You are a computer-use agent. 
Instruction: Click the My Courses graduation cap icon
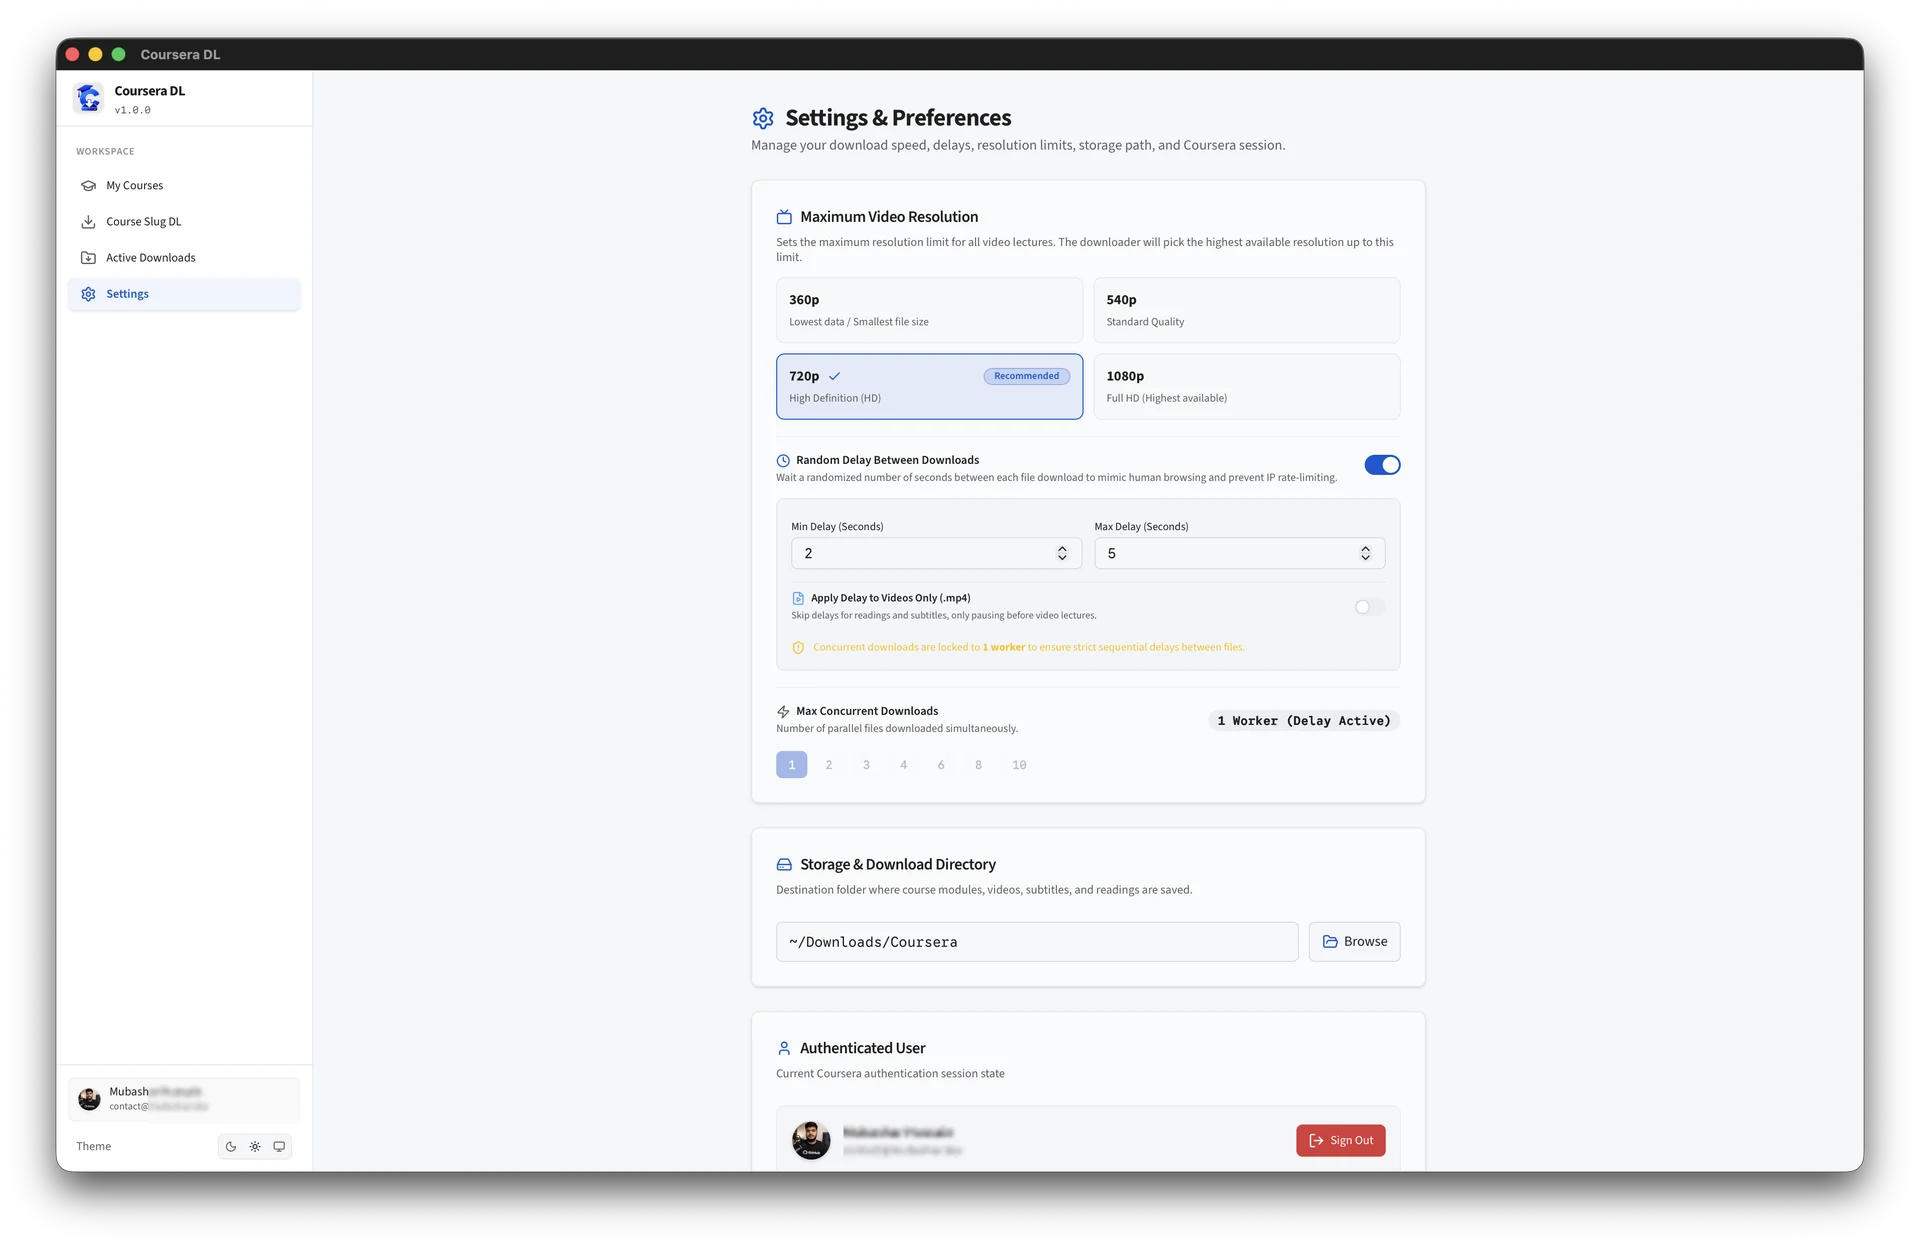[x=88, y=186]
